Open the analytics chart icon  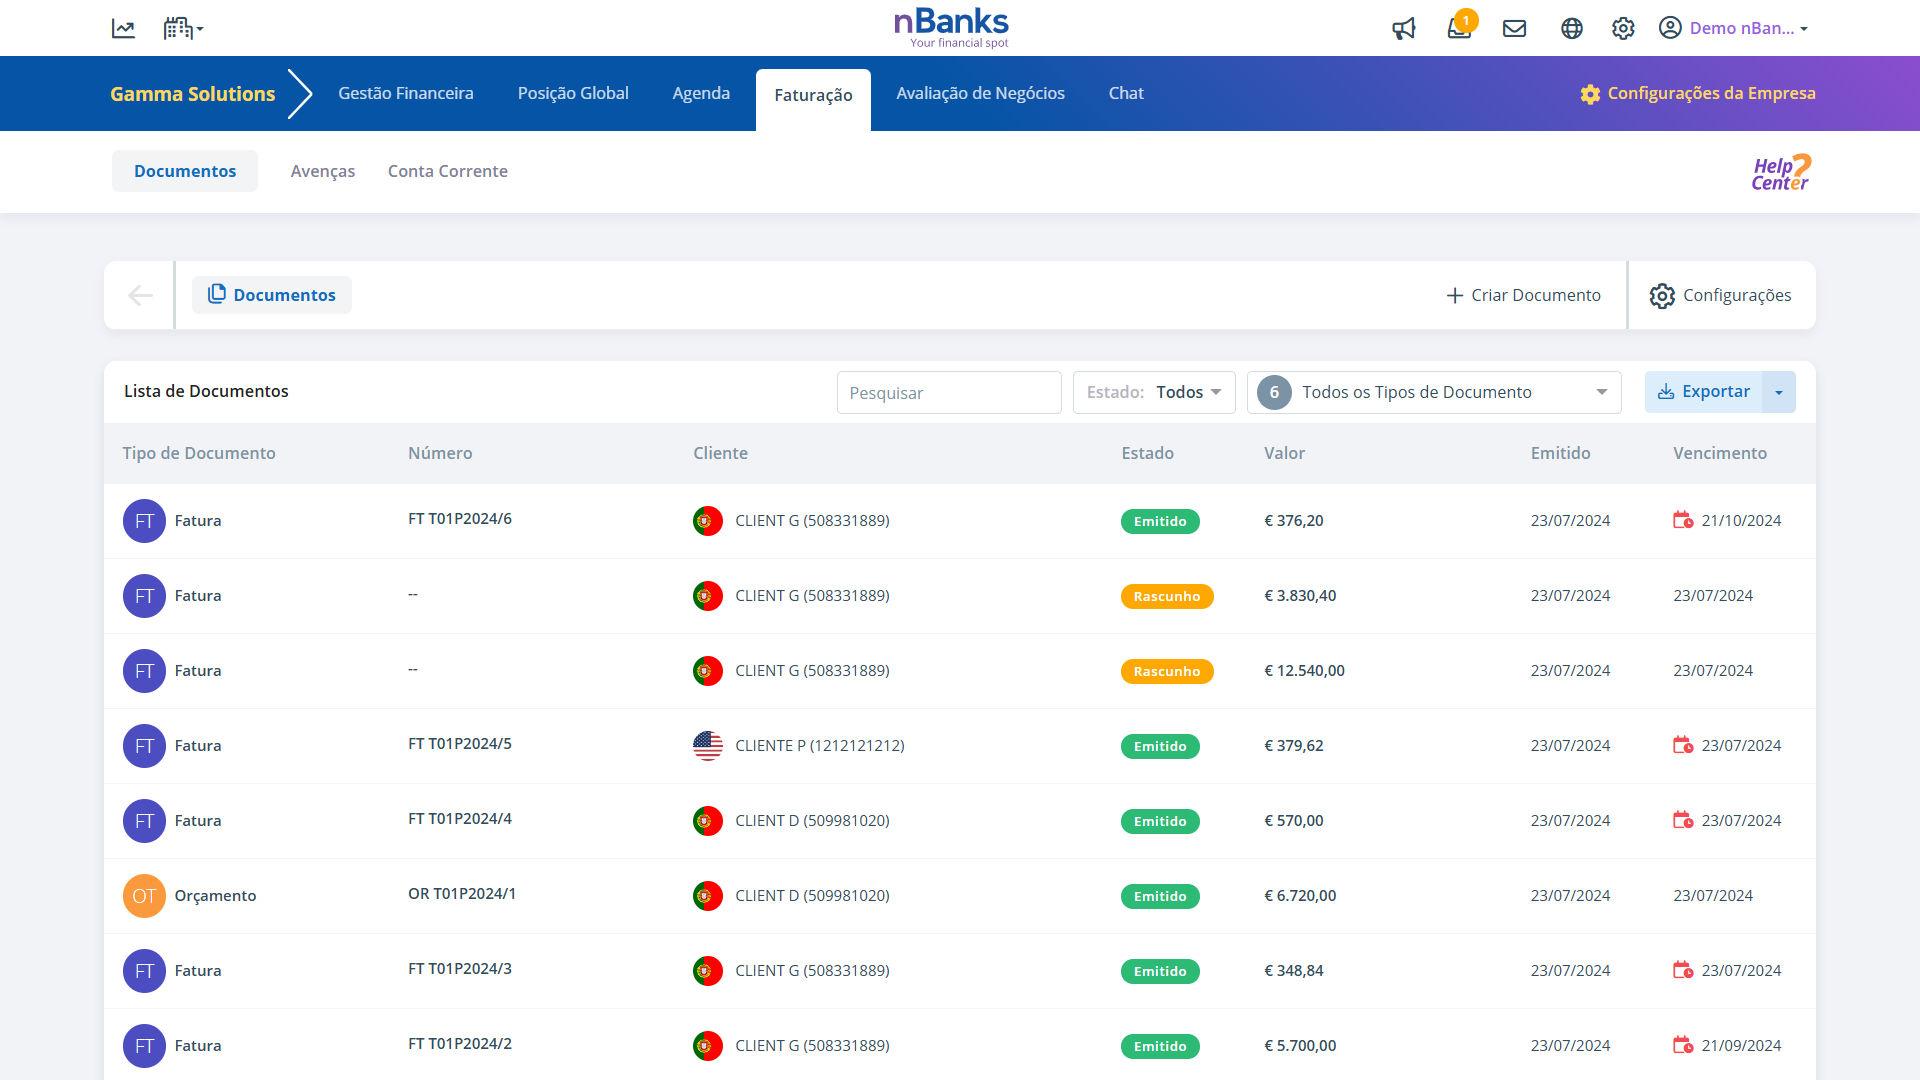[x=123, y=29]
